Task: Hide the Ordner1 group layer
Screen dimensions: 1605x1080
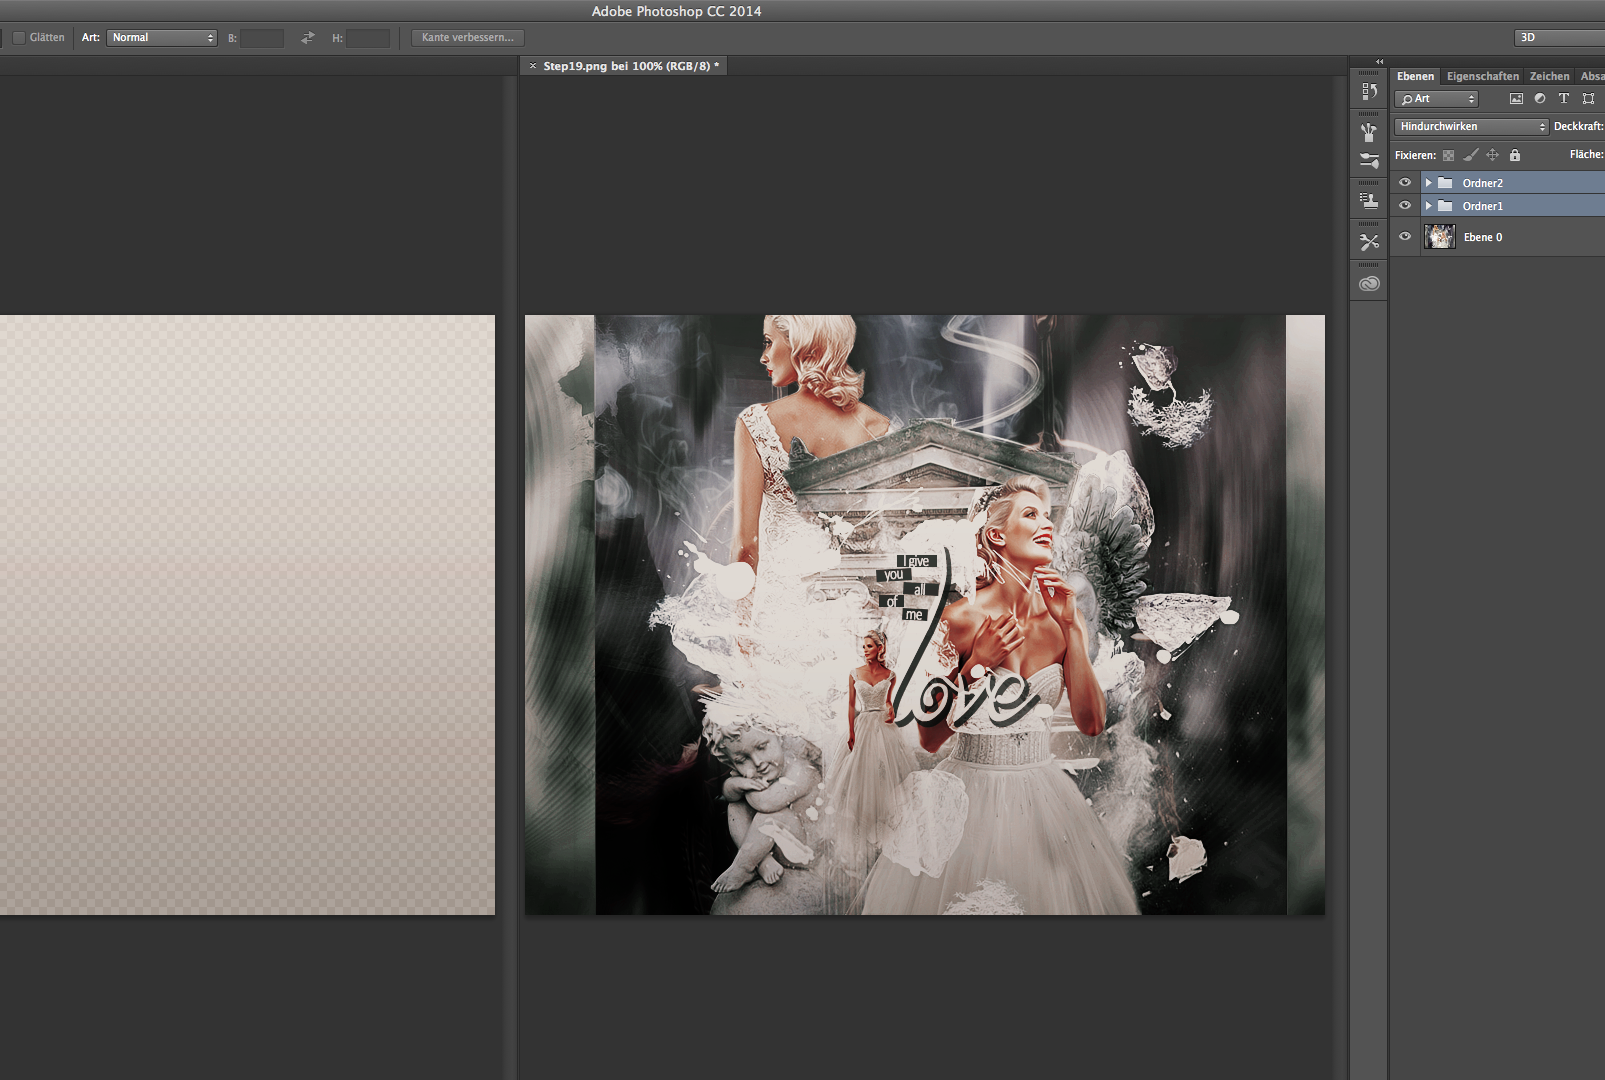Action: tap(1405, 206)
